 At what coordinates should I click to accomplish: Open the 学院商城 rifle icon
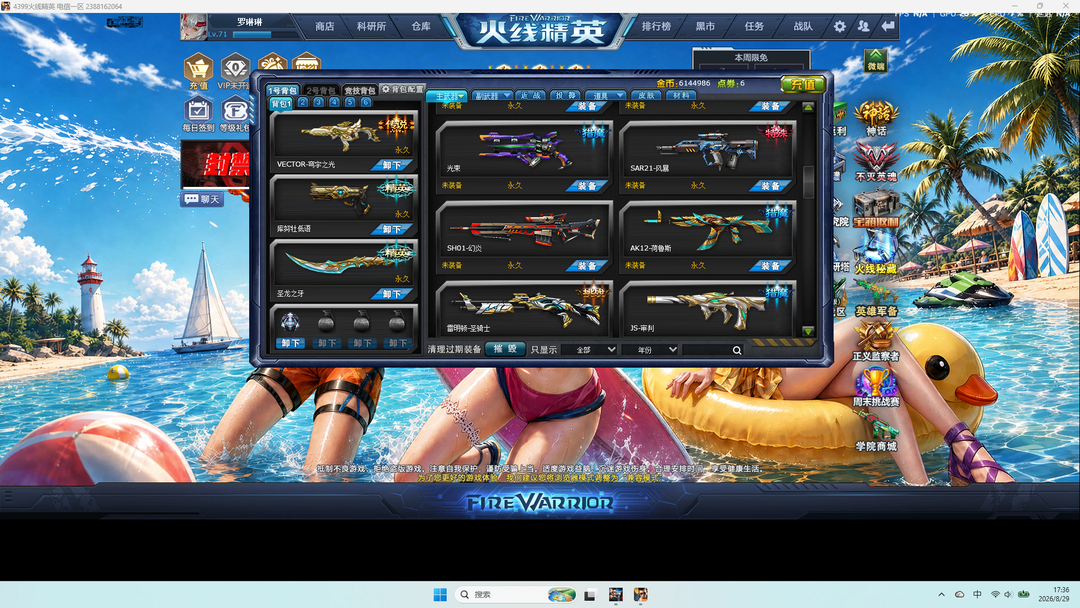pyautogui.click(x=876, y=432)
